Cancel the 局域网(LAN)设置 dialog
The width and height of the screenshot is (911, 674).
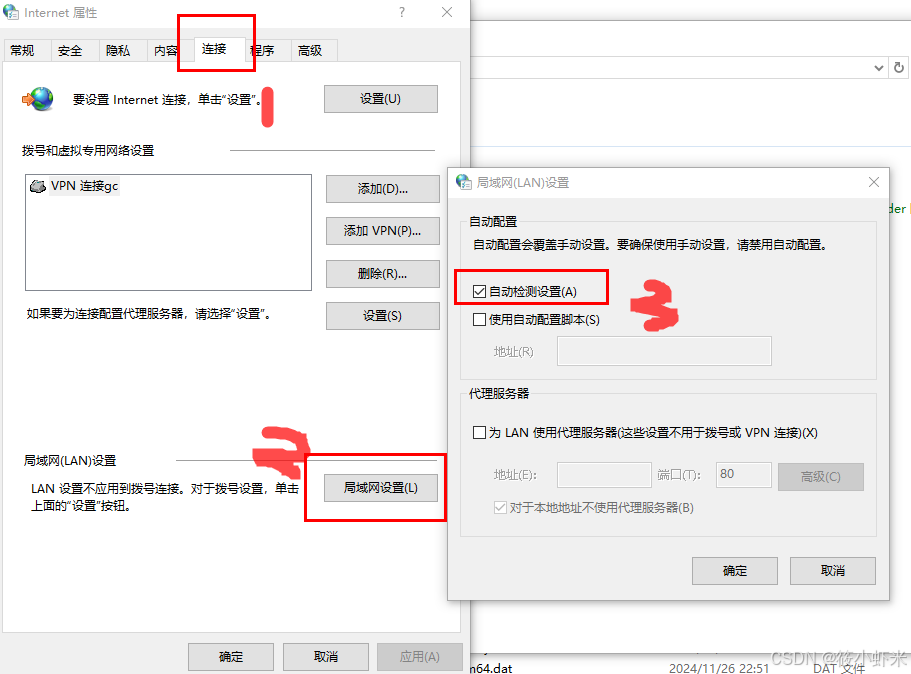833,571
